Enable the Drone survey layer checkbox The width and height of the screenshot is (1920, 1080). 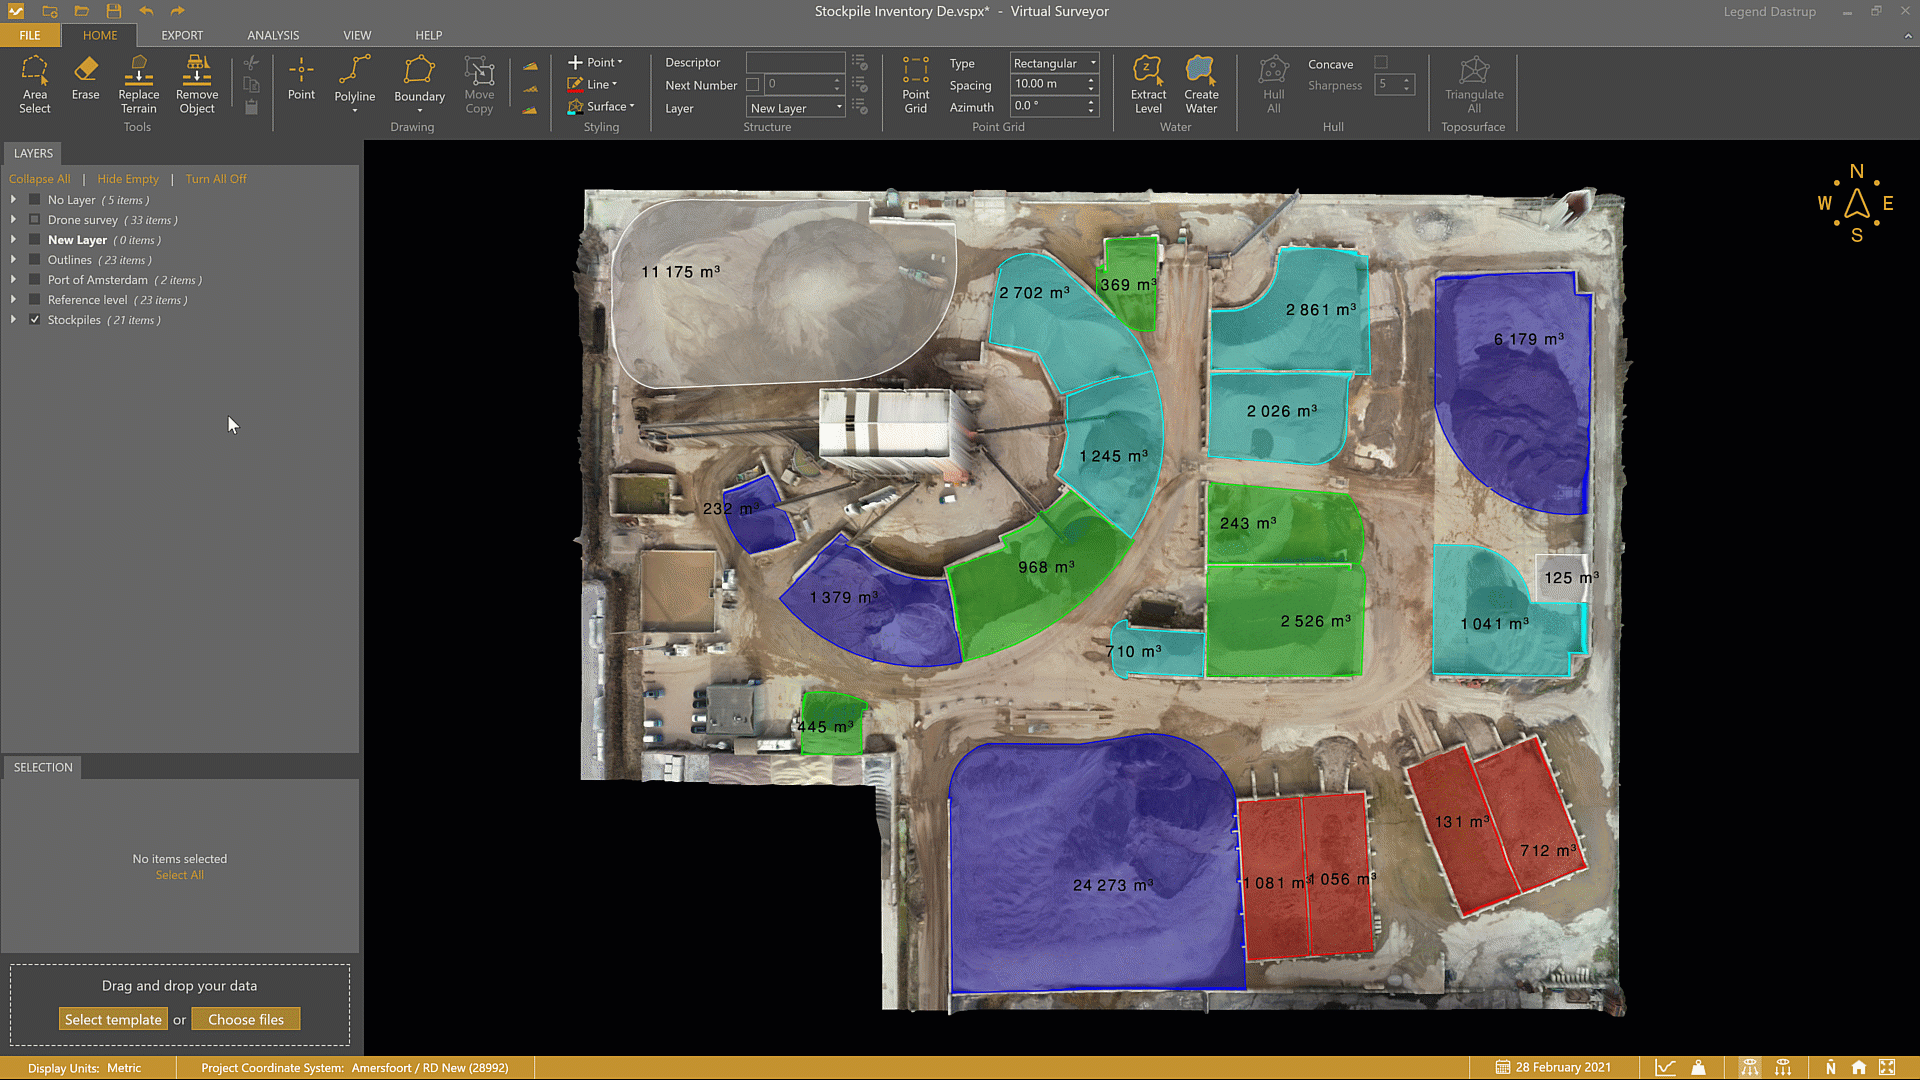pyautogui.click(x=35, y=220)
